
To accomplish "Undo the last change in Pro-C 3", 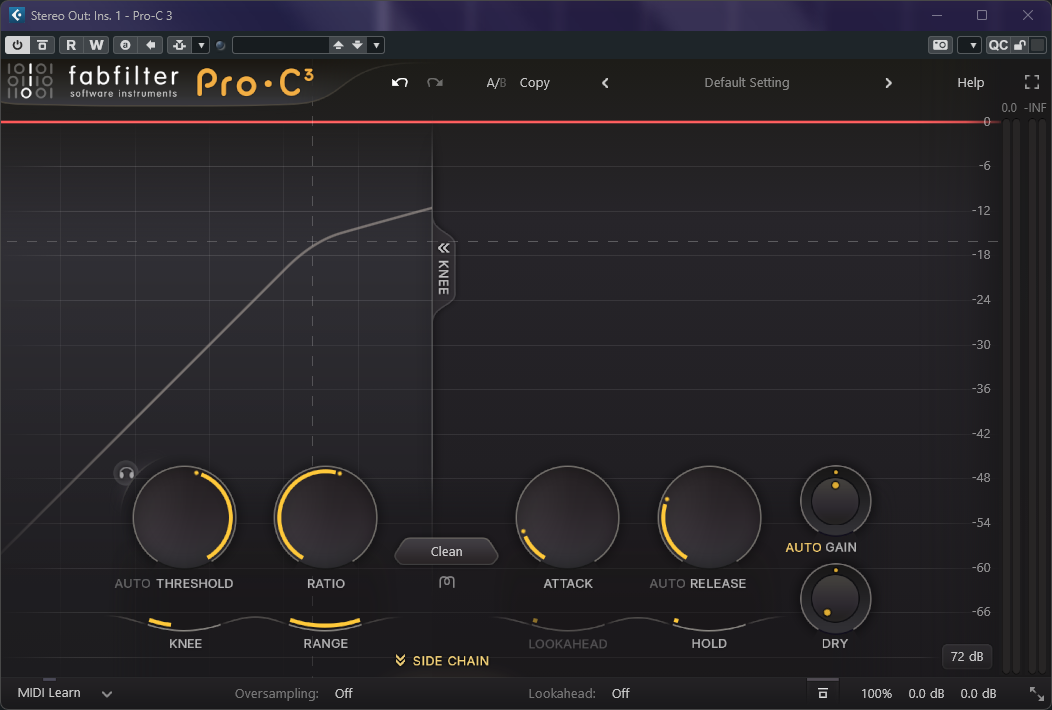I will point(399,83).
